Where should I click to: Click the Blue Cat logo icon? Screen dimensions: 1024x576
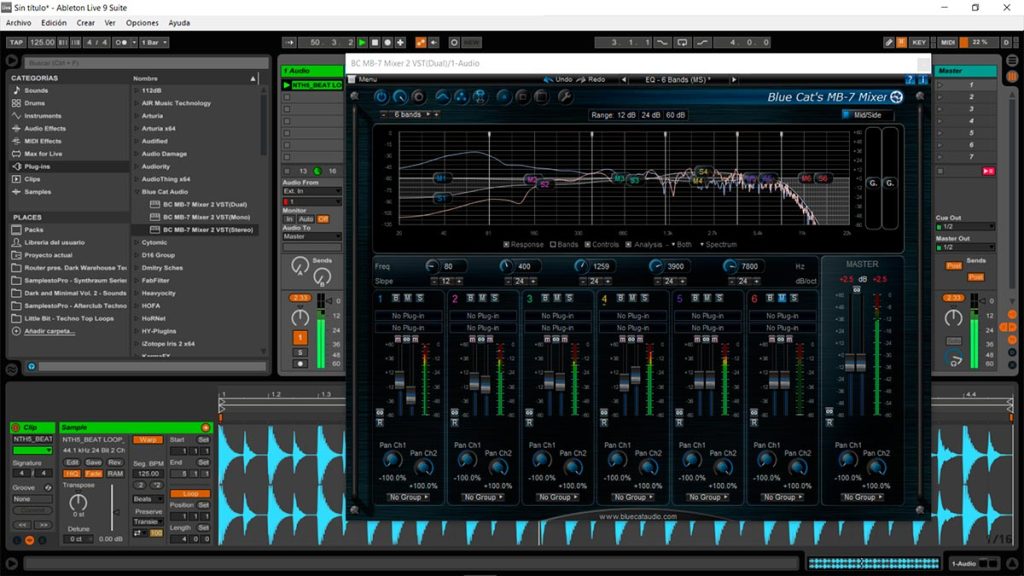[896, 97]
